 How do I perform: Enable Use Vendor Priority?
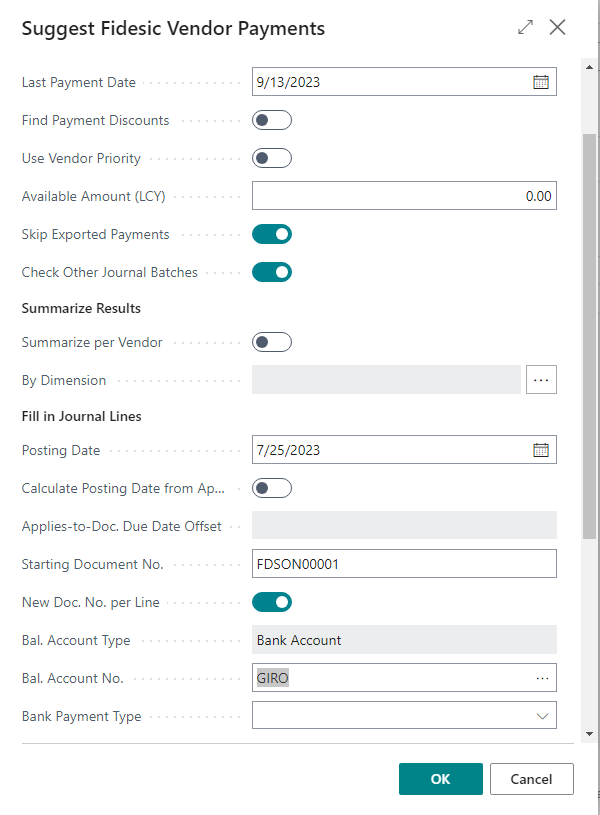pos(271,157)
